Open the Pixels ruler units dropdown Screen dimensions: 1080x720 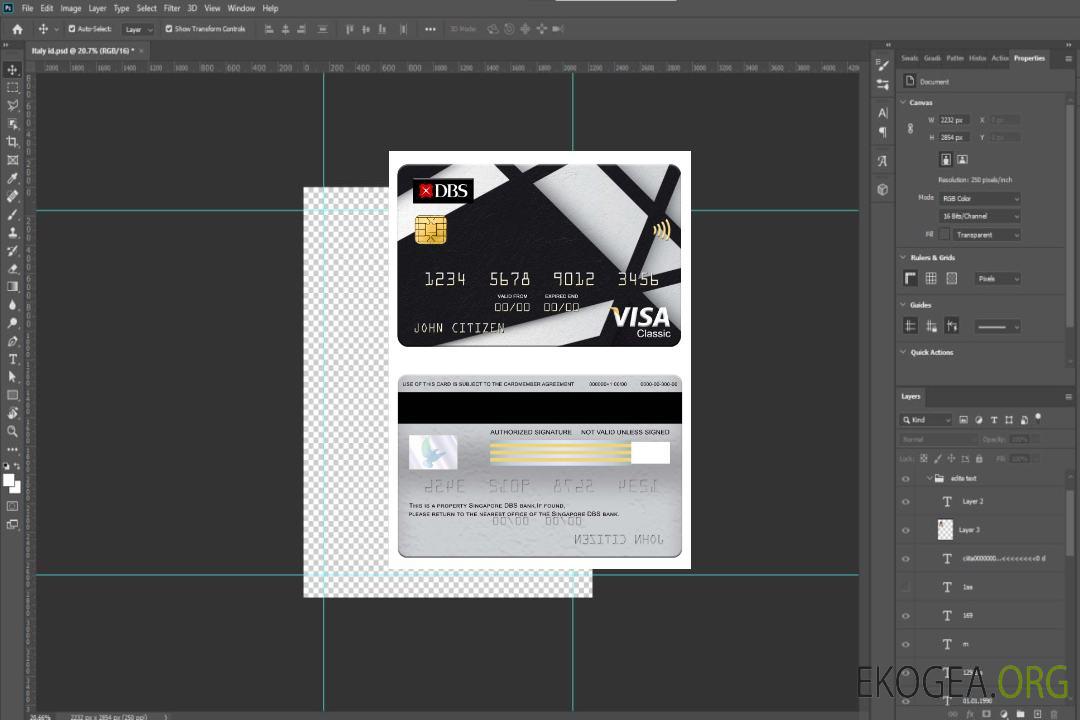998,278
